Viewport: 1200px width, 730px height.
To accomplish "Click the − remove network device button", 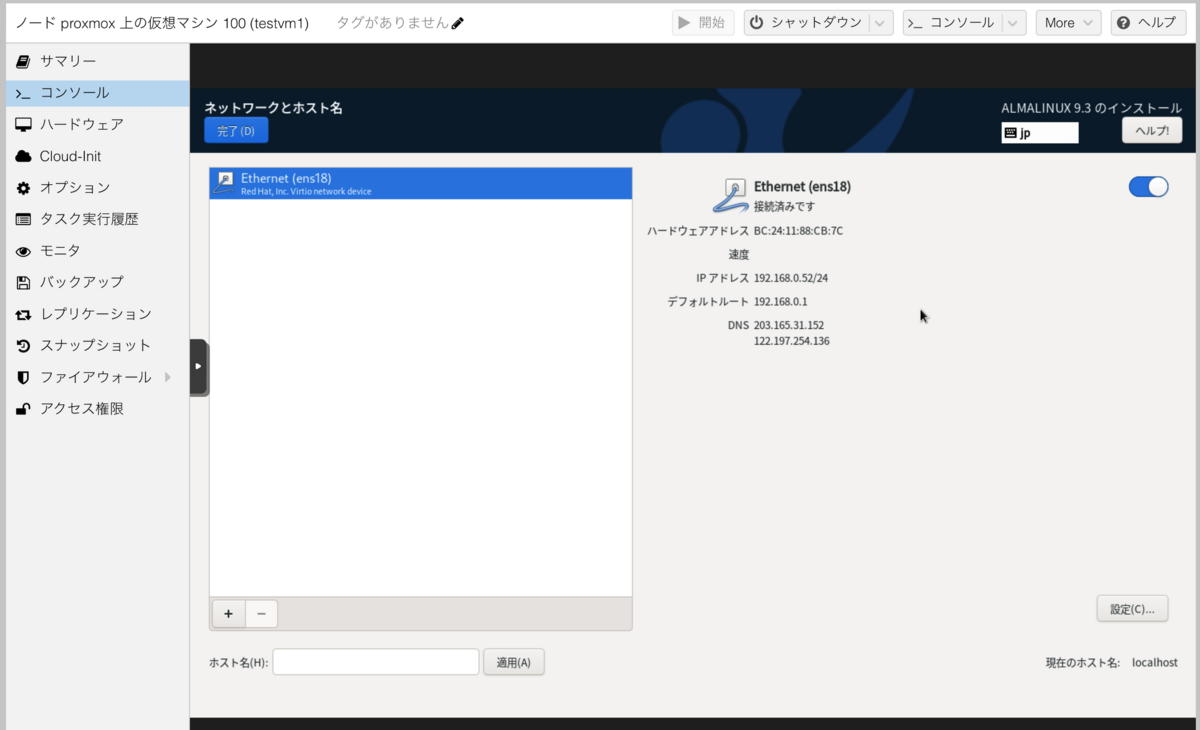I will (x=262, y=614).
